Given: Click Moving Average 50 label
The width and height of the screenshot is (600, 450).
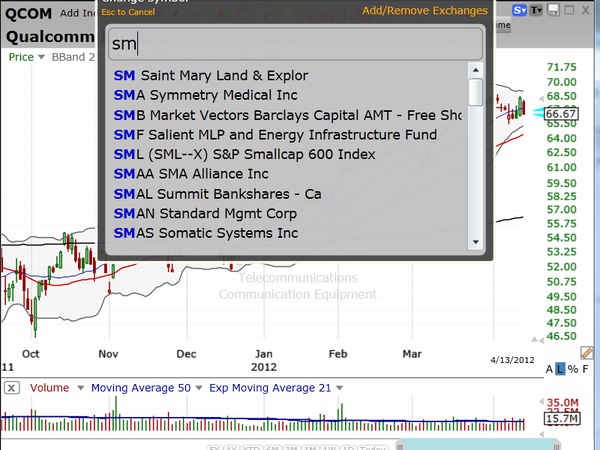Looking at the screenshot, I should pos(141,388).
